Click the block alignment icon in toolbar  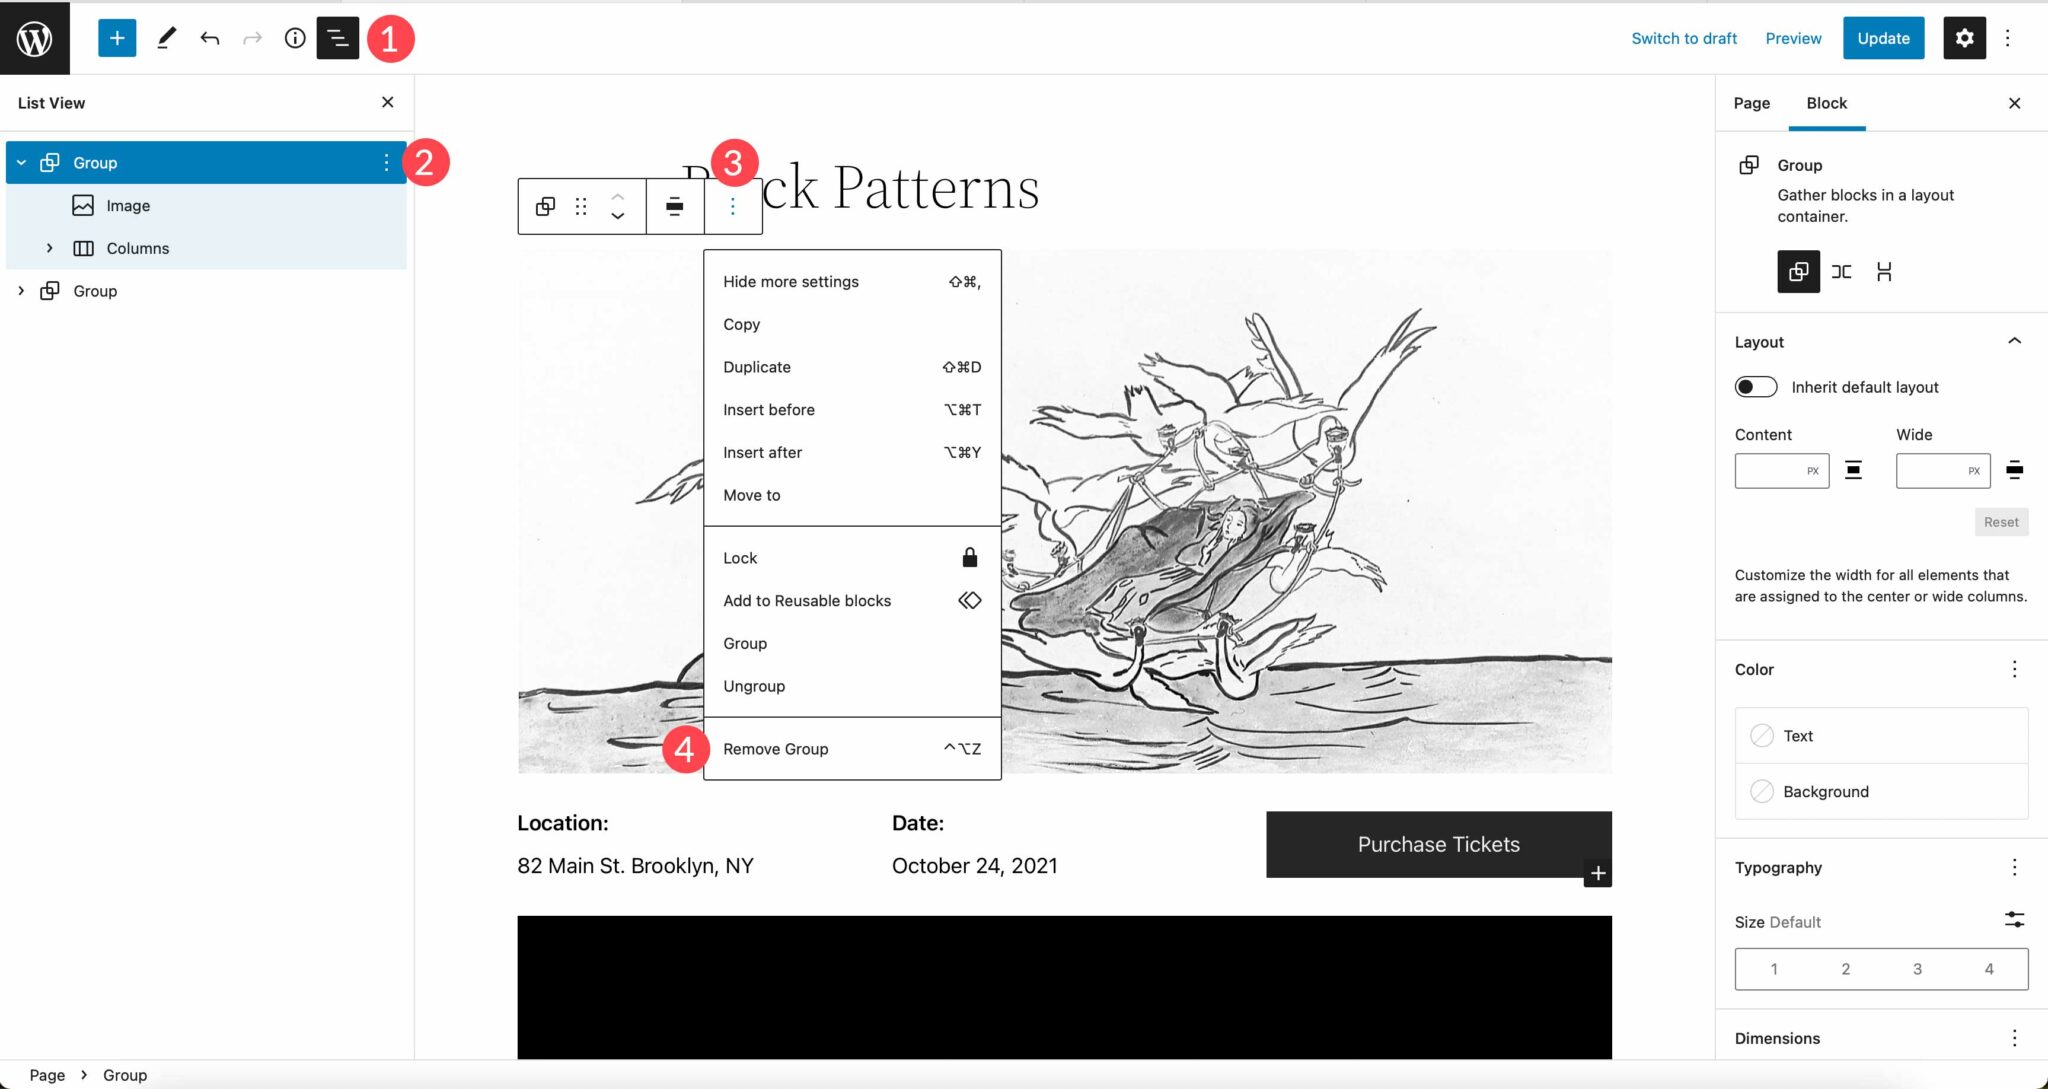[x=675, y=207]
